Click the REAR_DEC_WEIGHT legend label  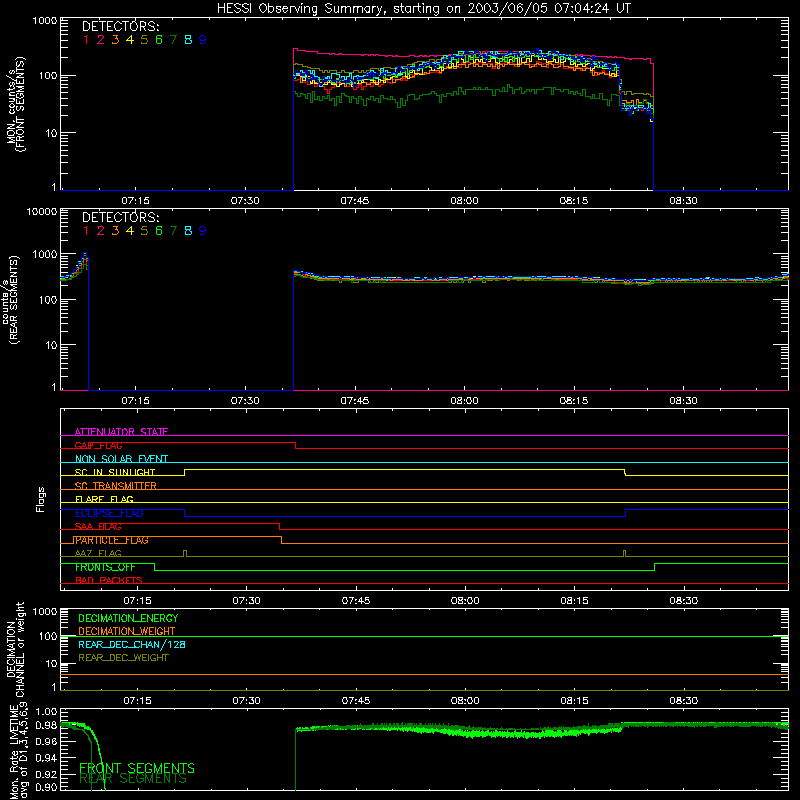coord(123,658)
